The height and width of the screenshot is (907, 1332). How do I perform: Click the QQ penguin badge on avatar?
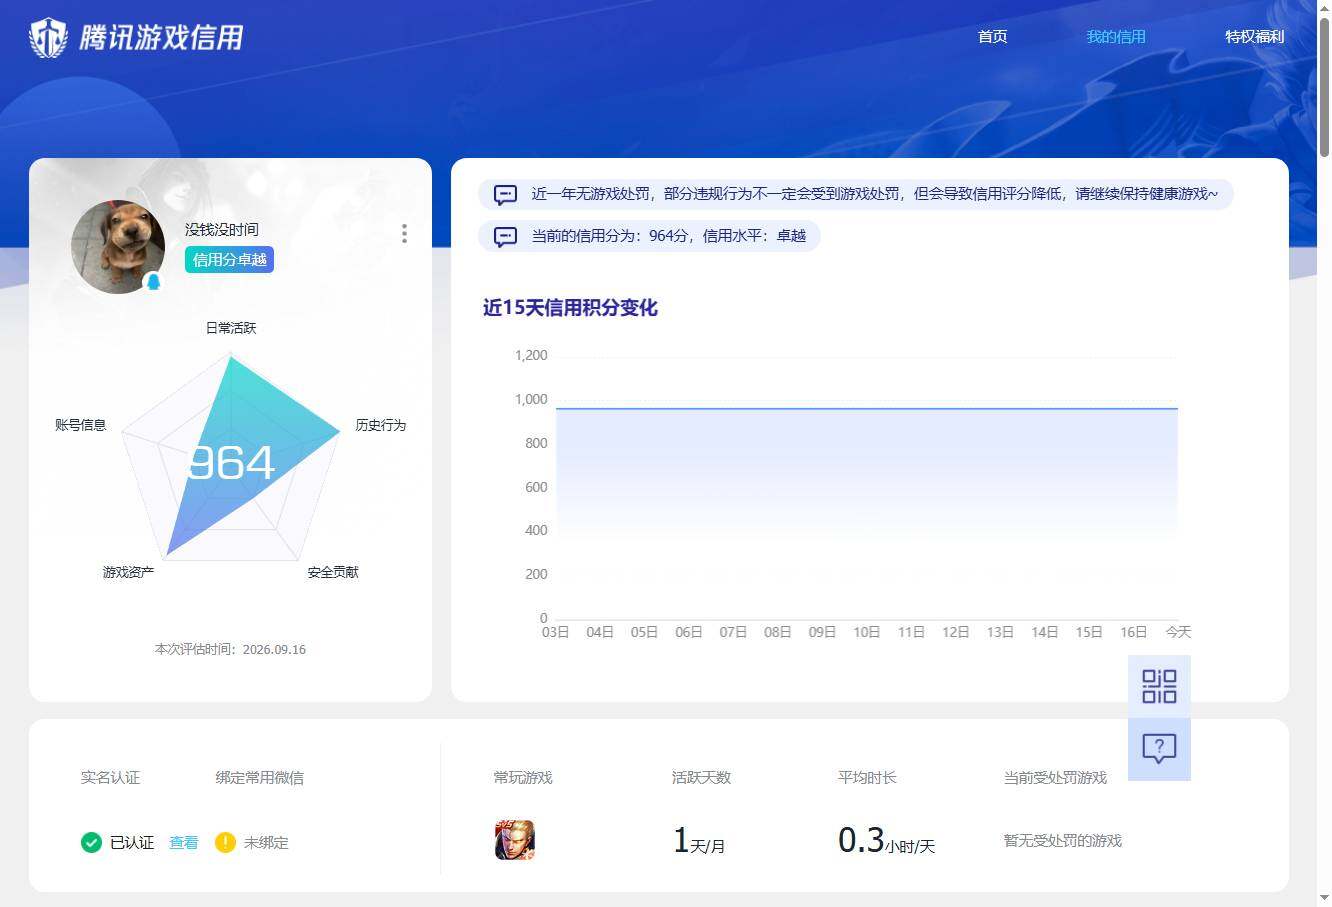point(153,282)
